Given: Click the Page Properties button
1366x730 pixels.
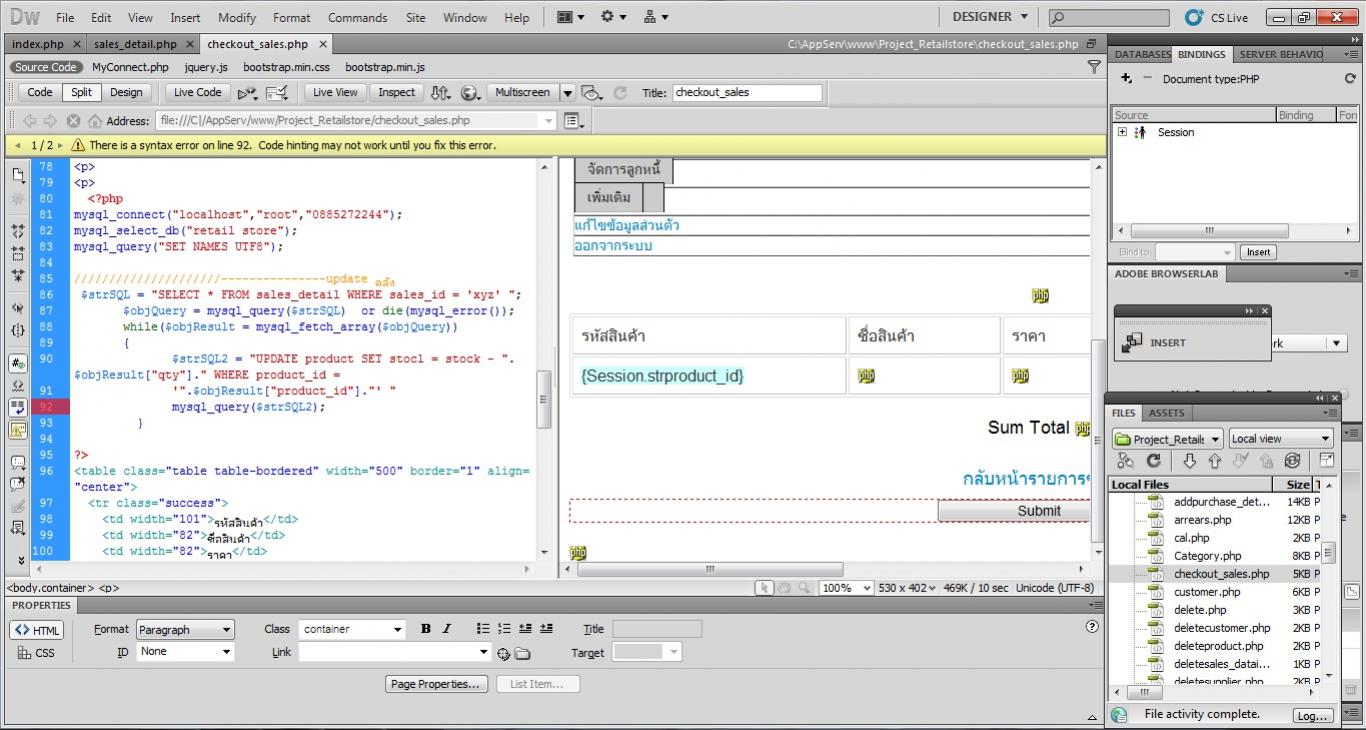Looking at the screenshot, I should click(436, 684).
